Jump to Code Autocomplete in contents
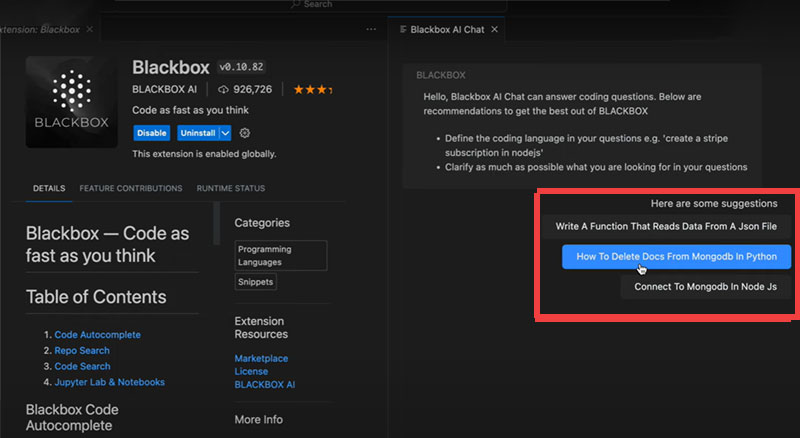800x438 pixels. click(100, 335)
